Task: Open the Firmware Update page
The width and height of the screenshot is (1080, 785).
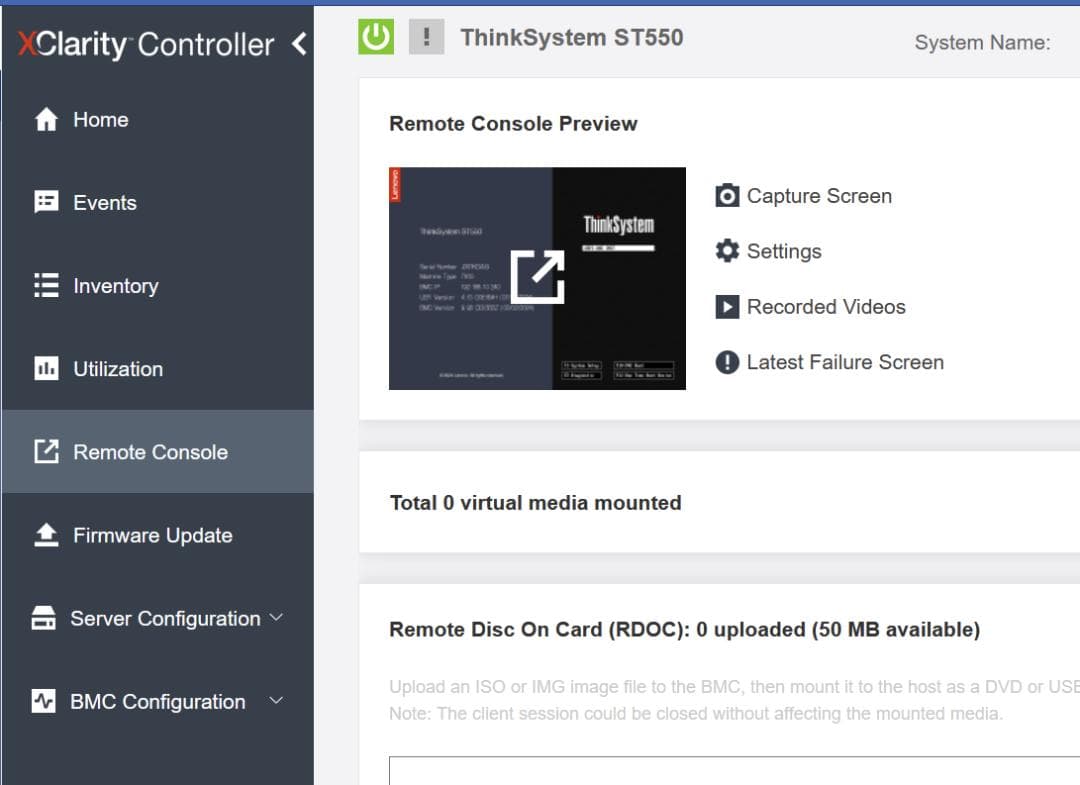Action: pyautogui.click(x=152, y=535)
